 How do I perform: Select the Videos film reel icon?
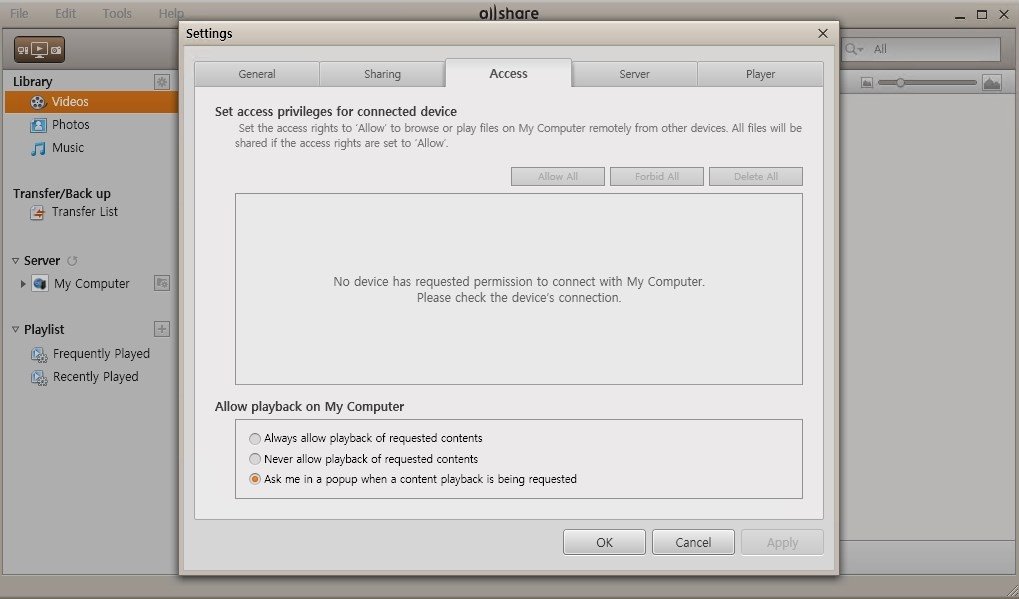coord(38,102)
